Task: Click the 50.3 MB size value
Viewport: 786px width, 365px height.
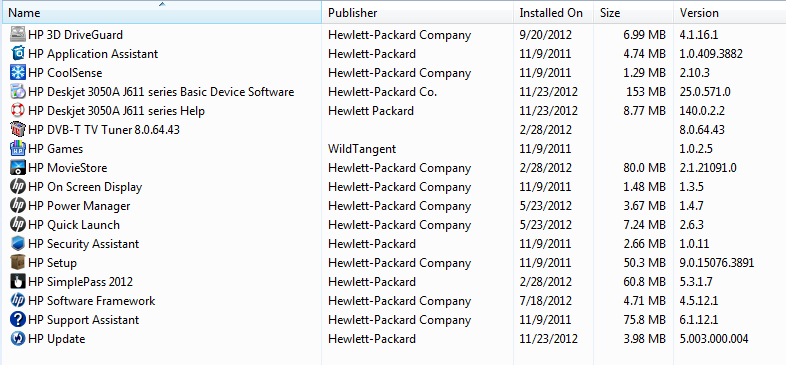Action: tap(645, 263)
